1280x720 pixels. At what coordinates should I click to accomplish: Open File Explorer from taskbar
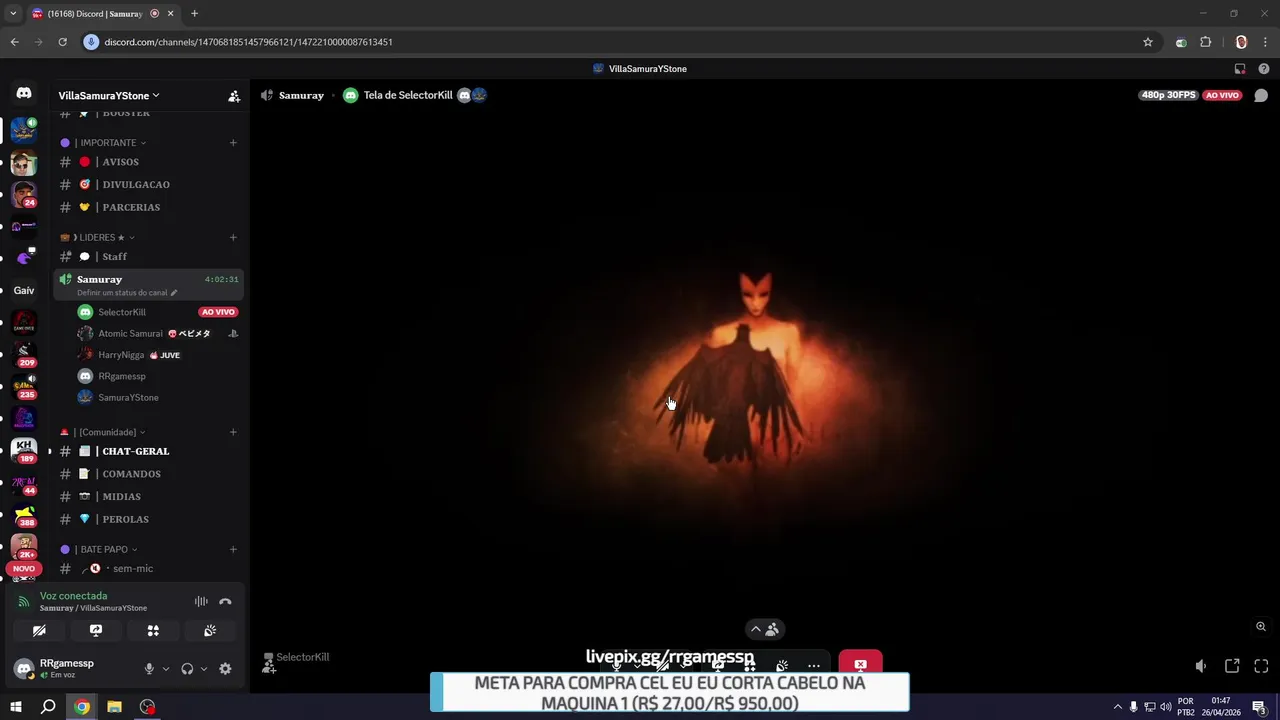[x=114, y=707]
